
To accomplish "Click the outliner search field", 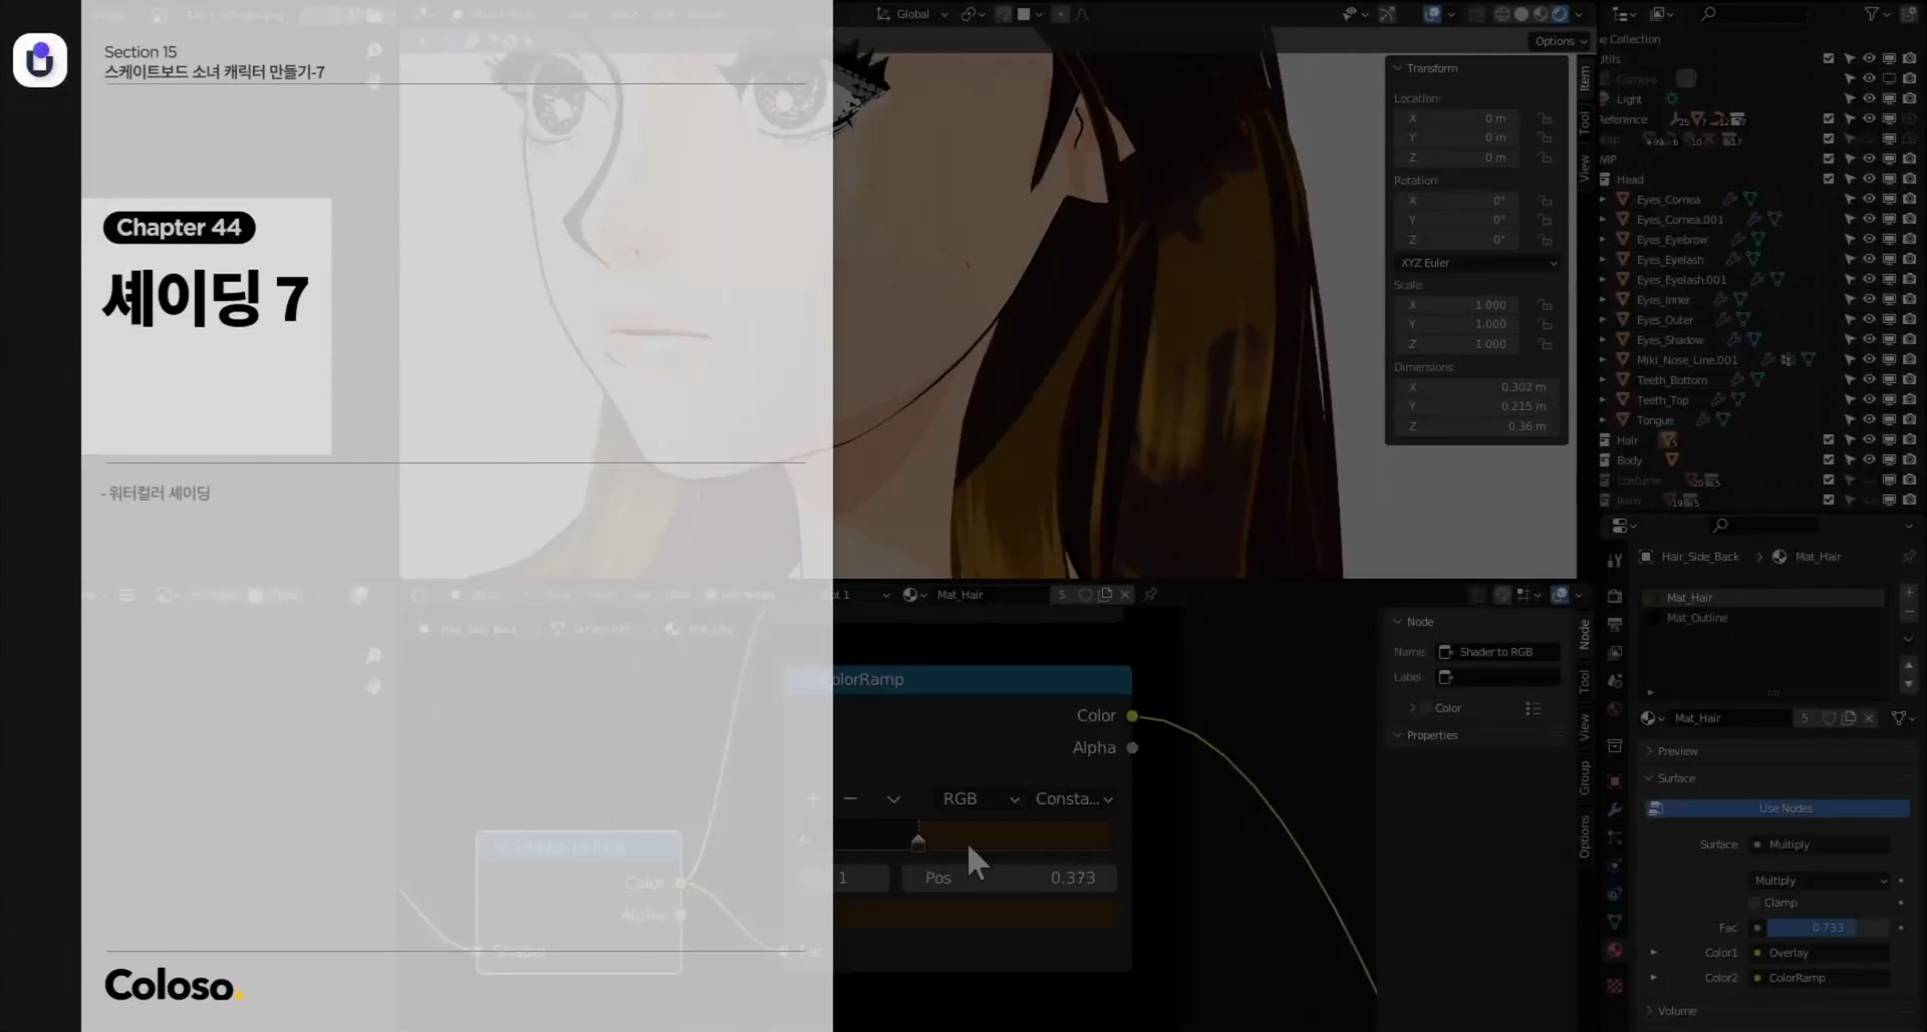I will [x=1764, y=14].
